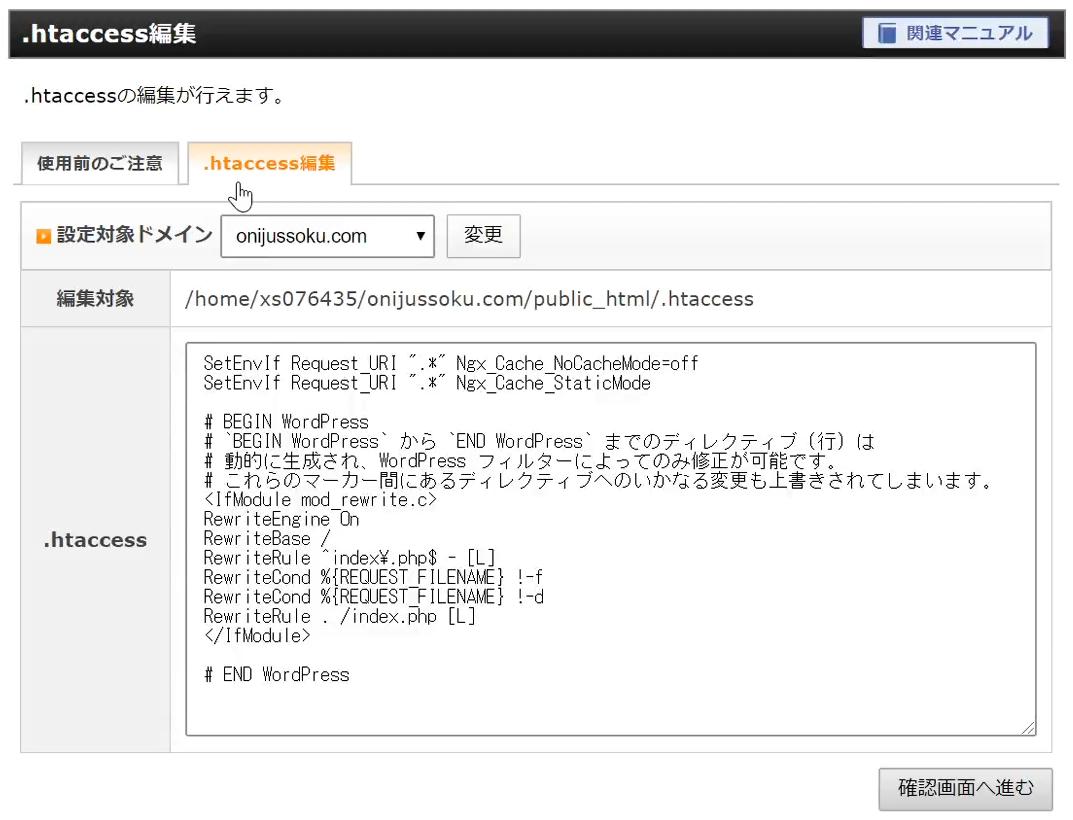
Task: Open the onijussoku.com domain dropdown
Action: click(x=327, y=236)
